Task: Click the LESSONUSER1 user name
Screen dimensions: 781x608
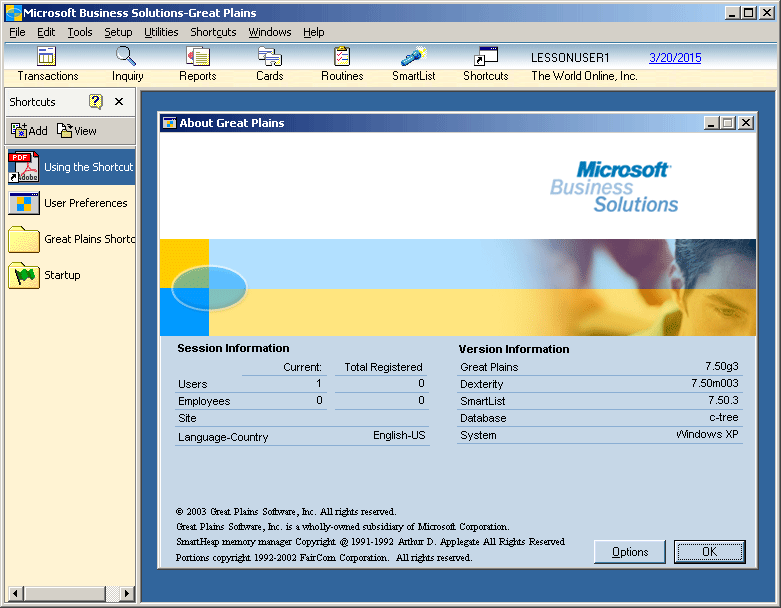Action: click(570, 58)
